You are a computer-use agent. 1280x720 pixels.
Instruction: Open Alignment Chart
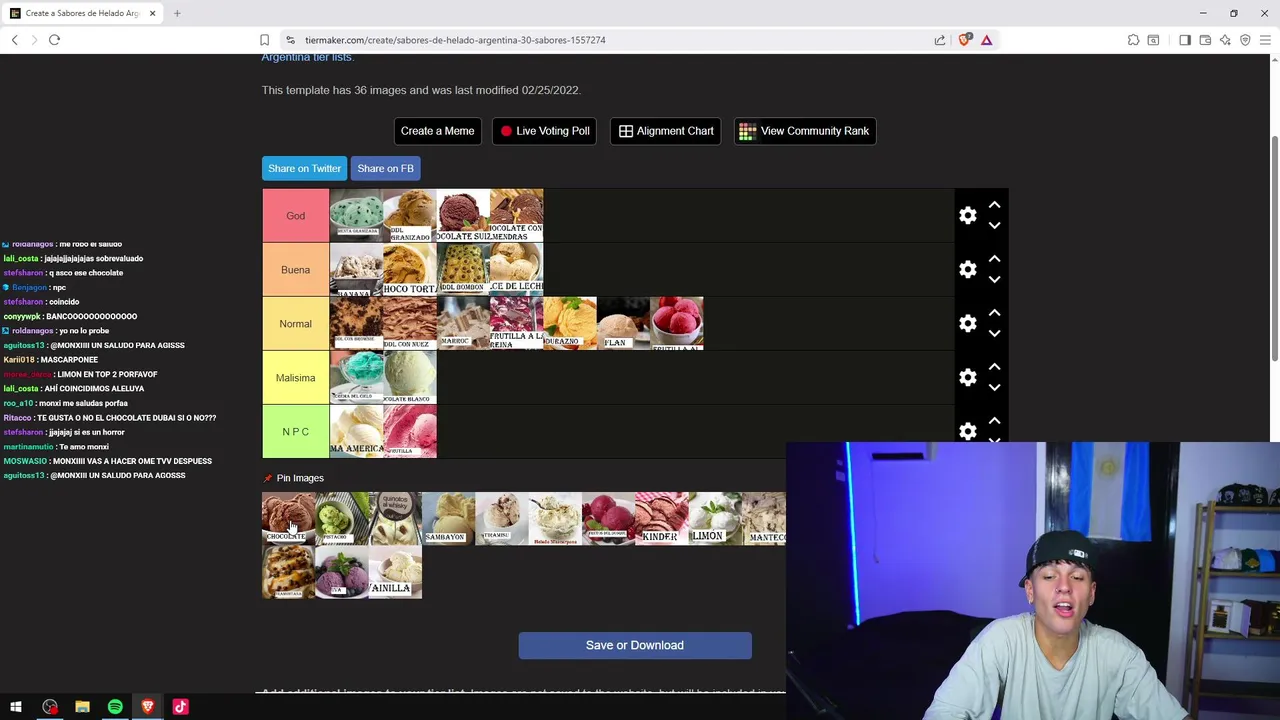point(666,131)
